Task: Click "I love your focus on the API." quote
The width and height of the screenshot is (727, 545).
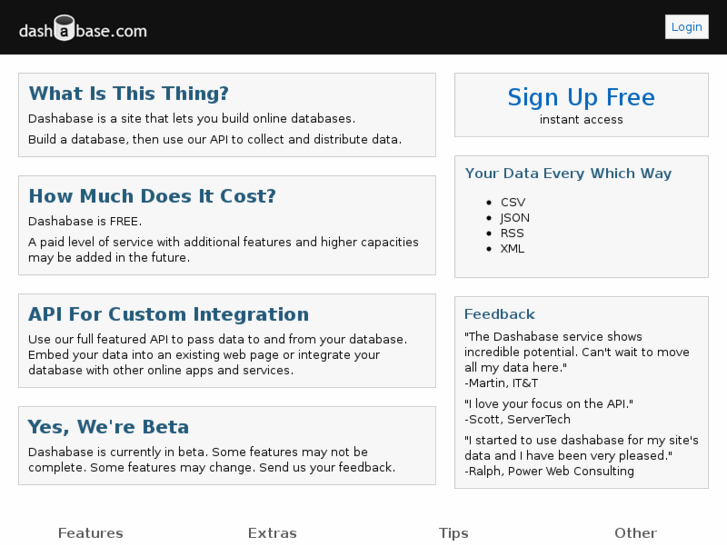Action: (549, 404)
